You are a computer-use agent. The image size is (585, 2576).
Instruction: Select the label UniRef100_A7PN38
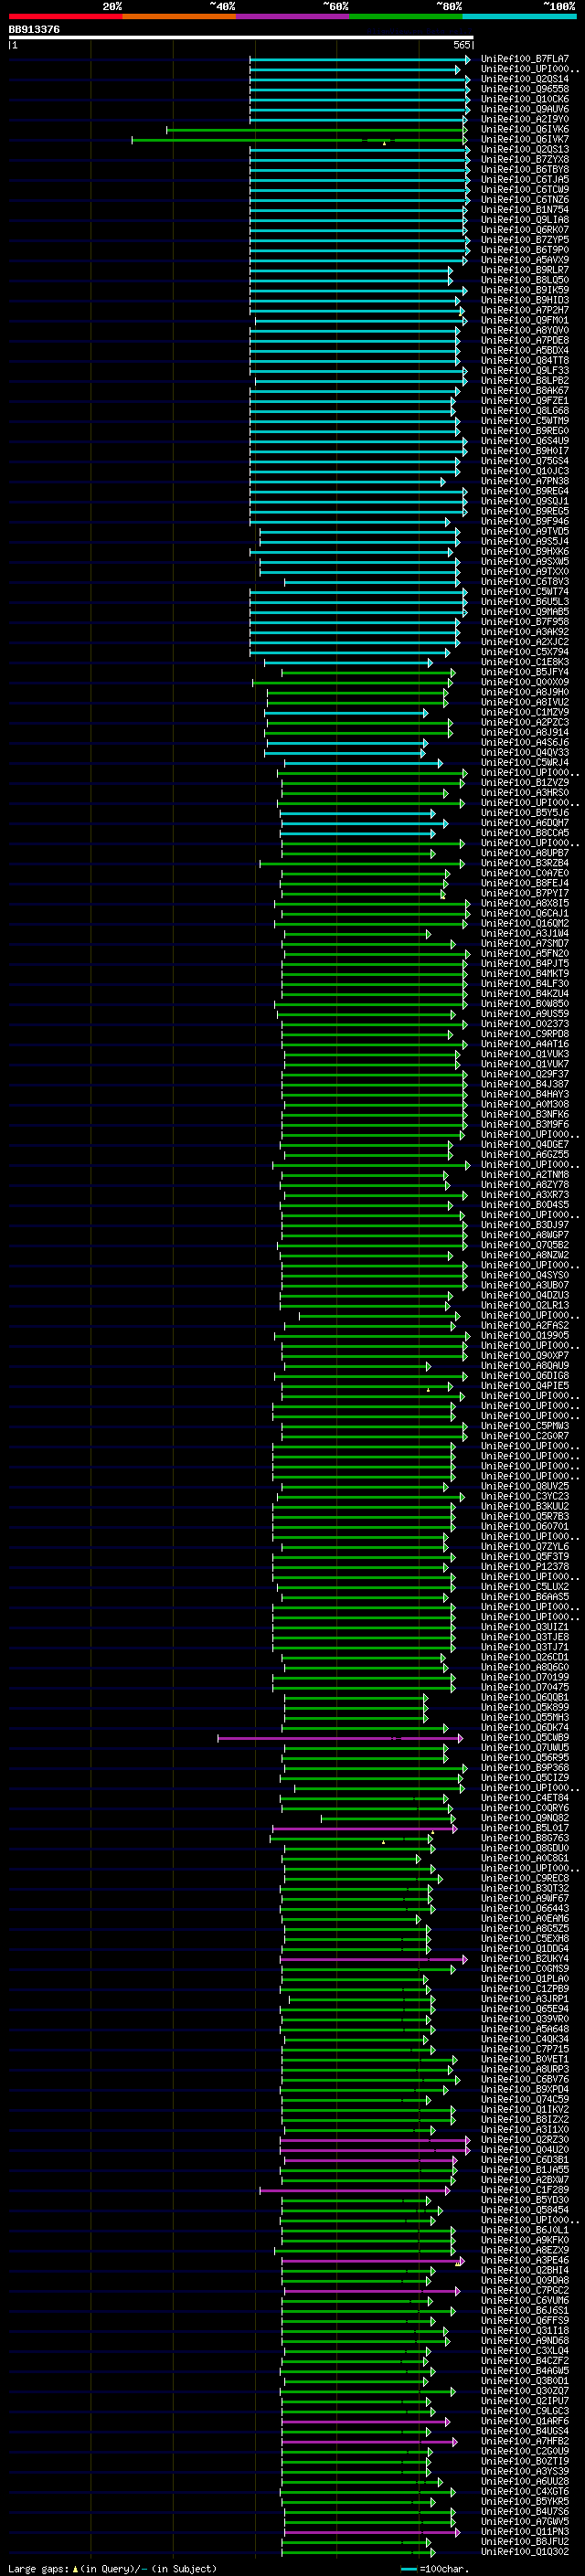pos(524,481)
